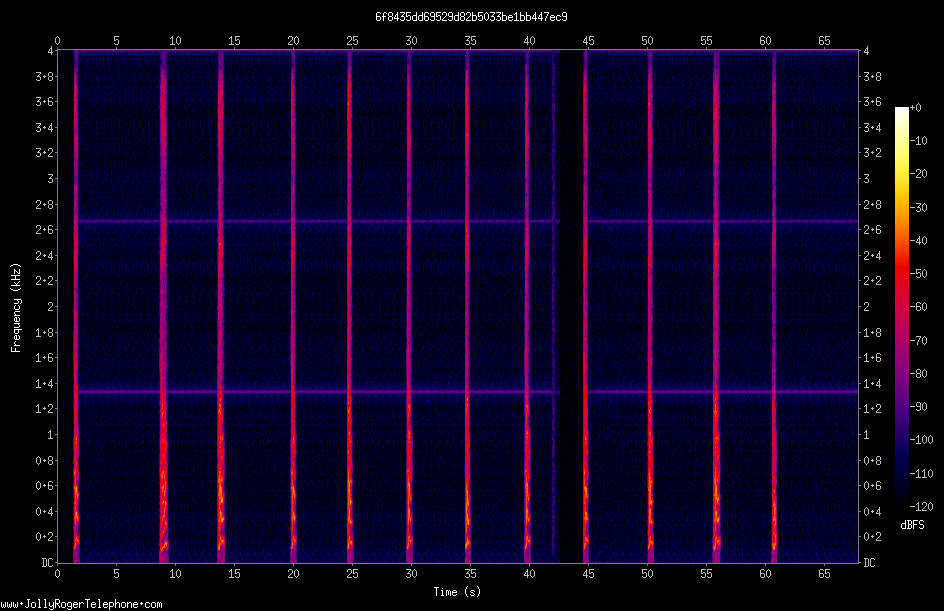Viewport: 944px width, 611px height.
Task: Click the audio burst near 25 seconds
Action: coord(349,307)
